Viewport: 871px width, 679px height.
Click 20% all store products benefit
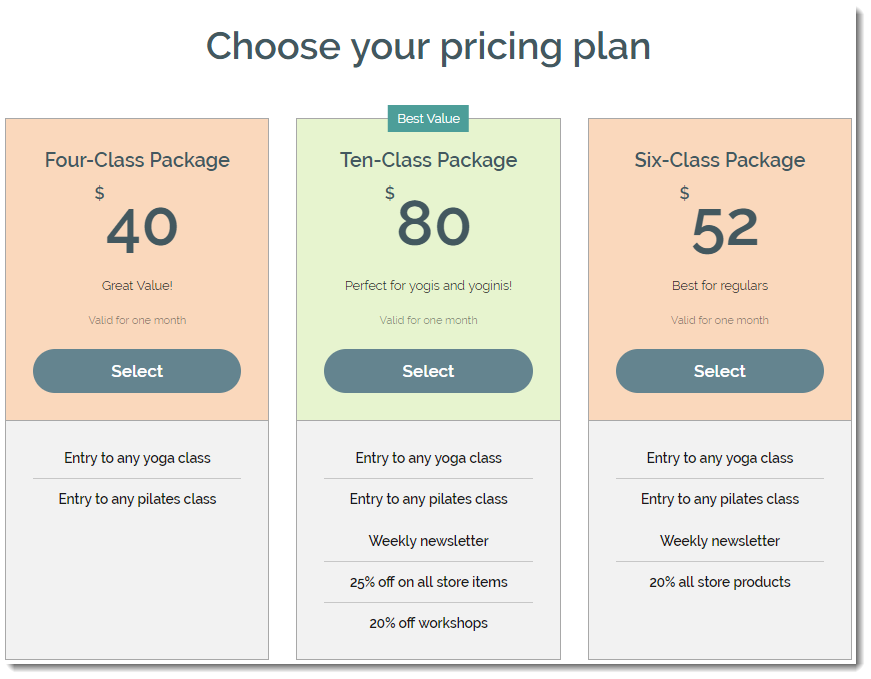tap(720, 582)
